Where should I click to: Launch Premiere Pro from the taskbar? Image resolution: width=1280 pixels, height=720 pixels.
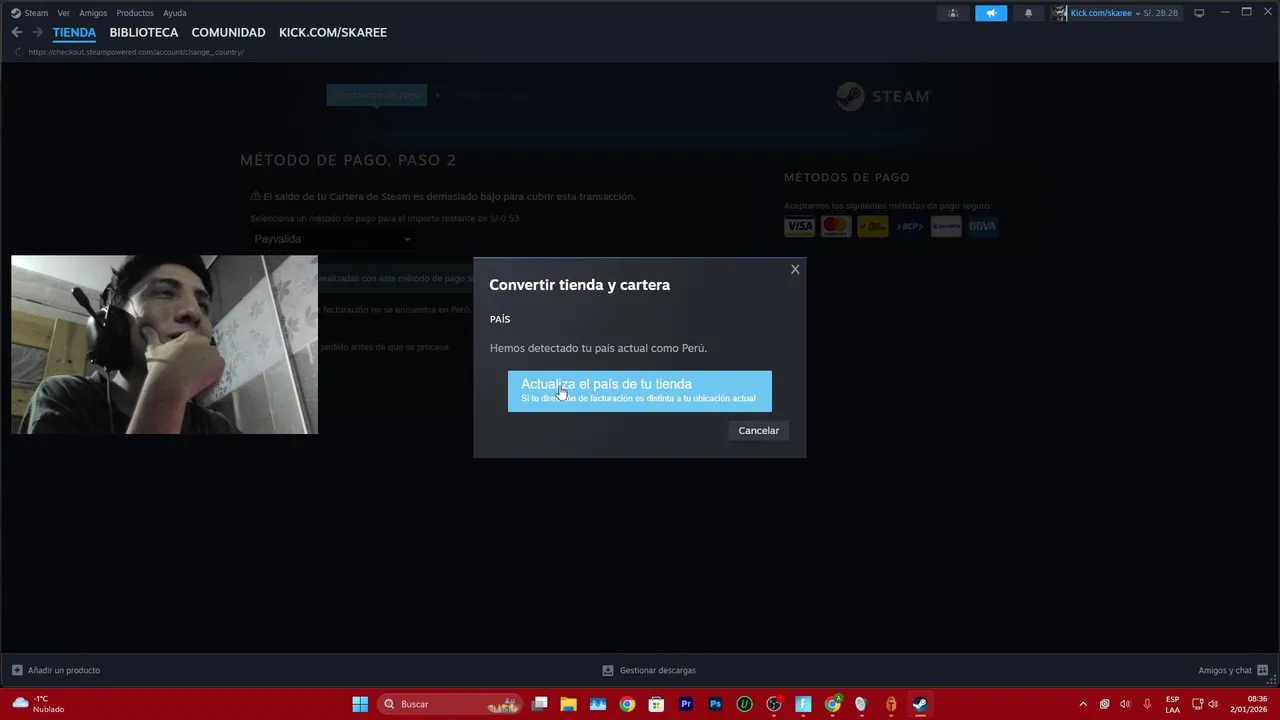point(686,704)
